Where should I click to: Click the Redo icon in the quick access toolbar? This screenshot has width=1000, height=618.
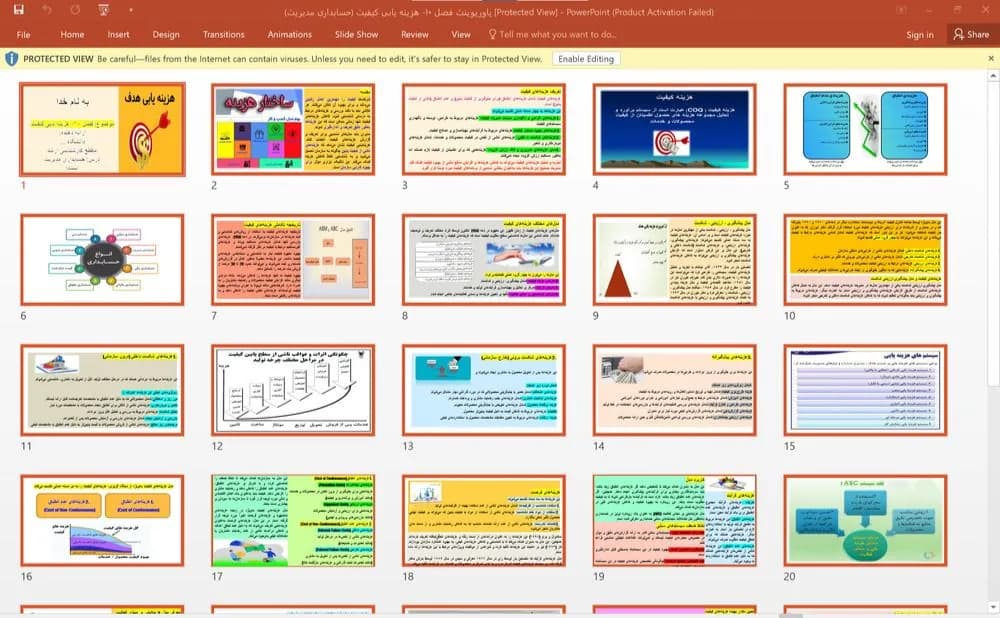[75, 10]
